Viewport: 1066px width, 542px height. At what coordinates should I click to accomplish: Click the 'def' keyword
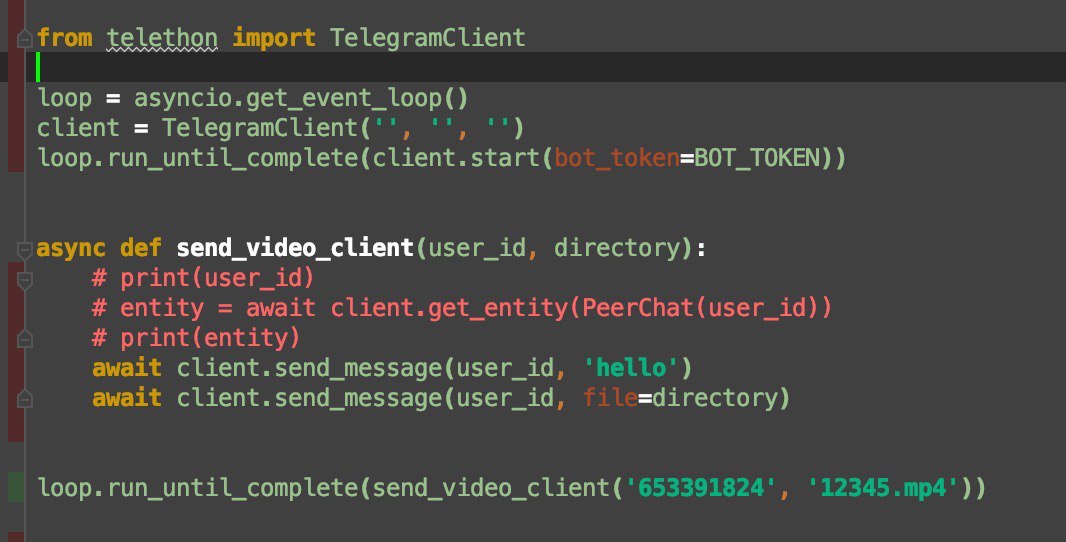pyautogui.click(x=141, y=248)
